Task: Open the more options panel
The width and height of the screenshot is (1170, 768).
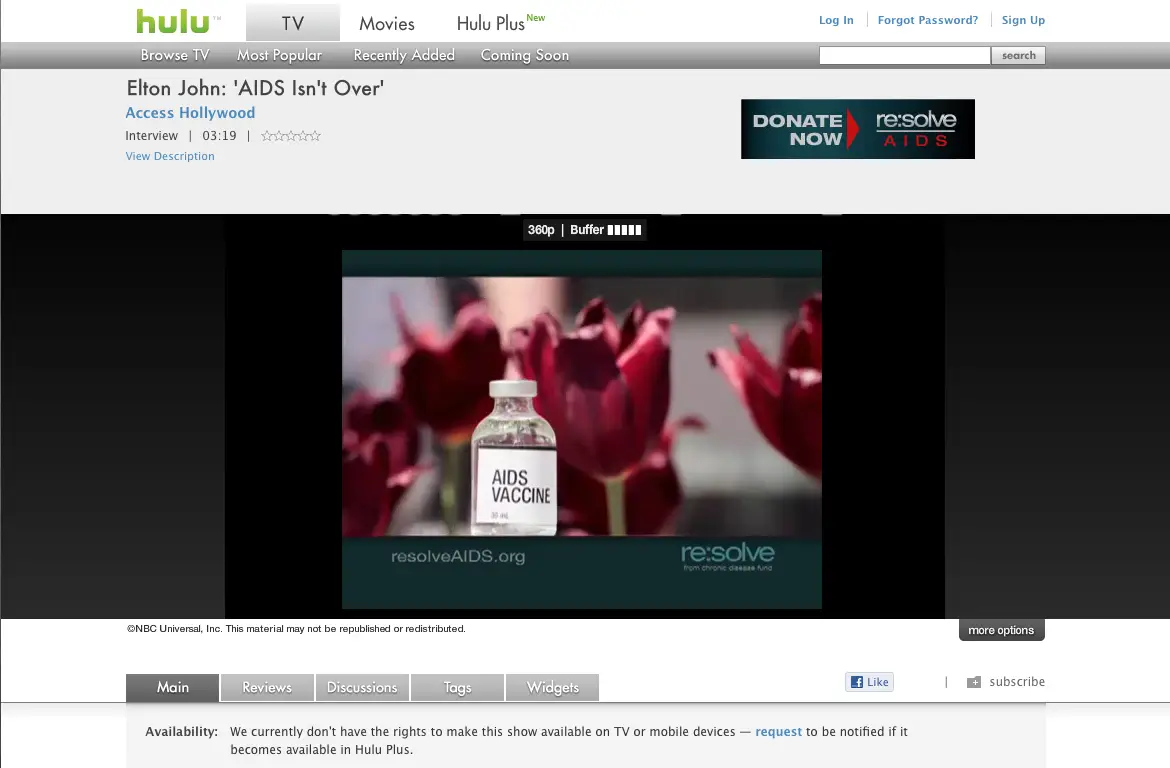Action: coord(1001,630)
